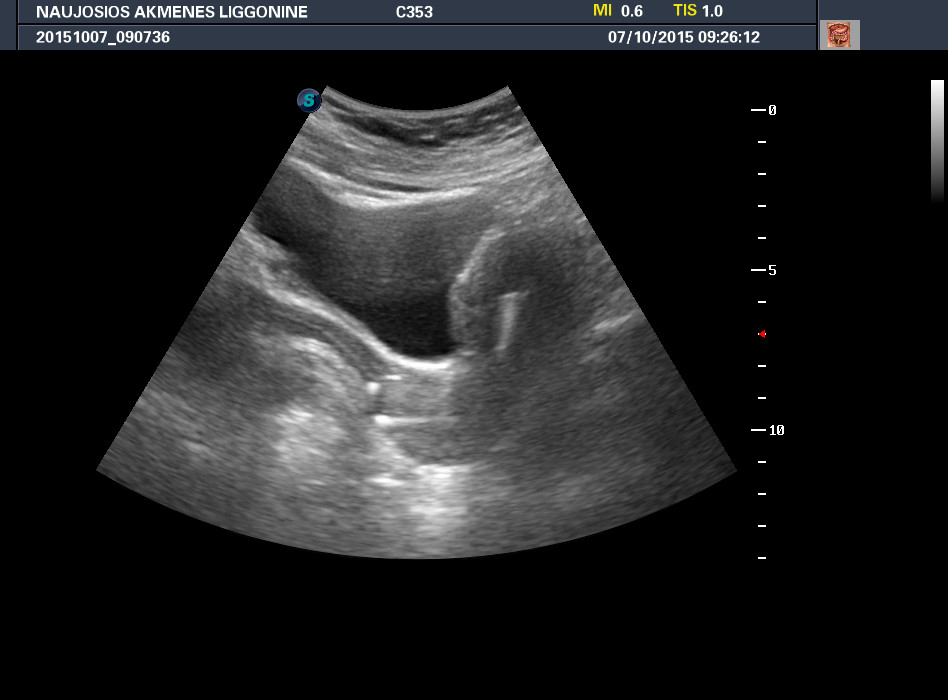The height and width of the screenshot is (700, 948).
Task: Click the hospital name NAUJOSIOS AKMENES LIGGONINE
Action: [172, 12]
